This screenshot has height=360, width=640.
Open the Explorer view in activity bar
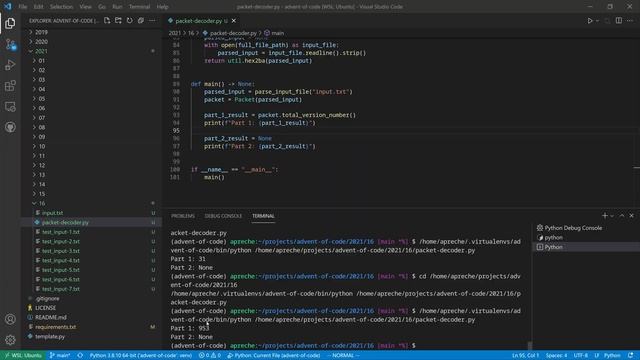point(10,23)
